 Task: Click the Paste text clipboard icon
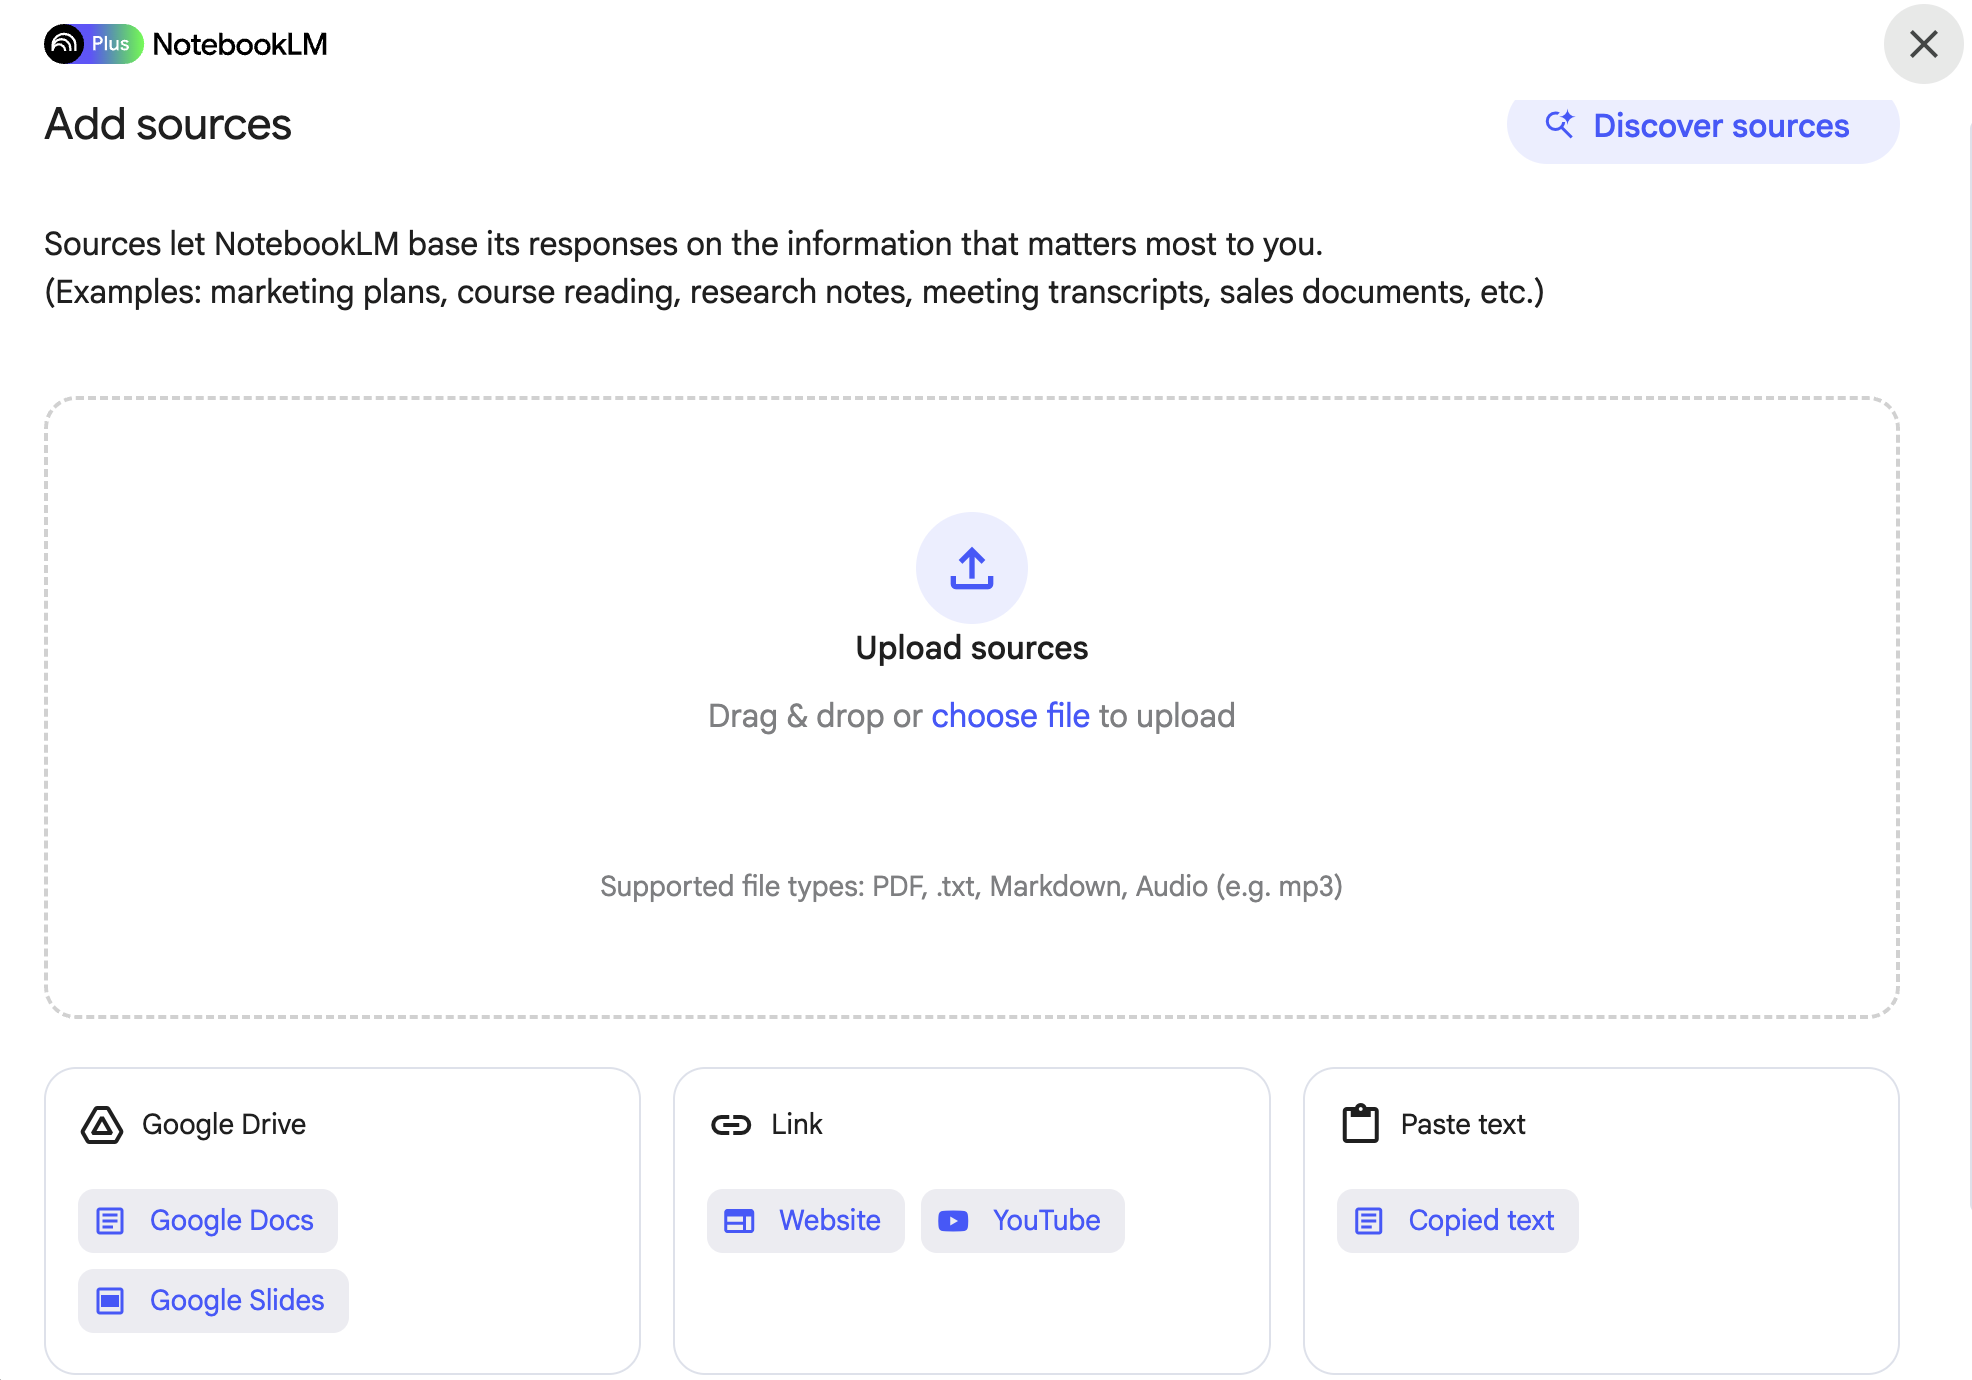1360,1124
